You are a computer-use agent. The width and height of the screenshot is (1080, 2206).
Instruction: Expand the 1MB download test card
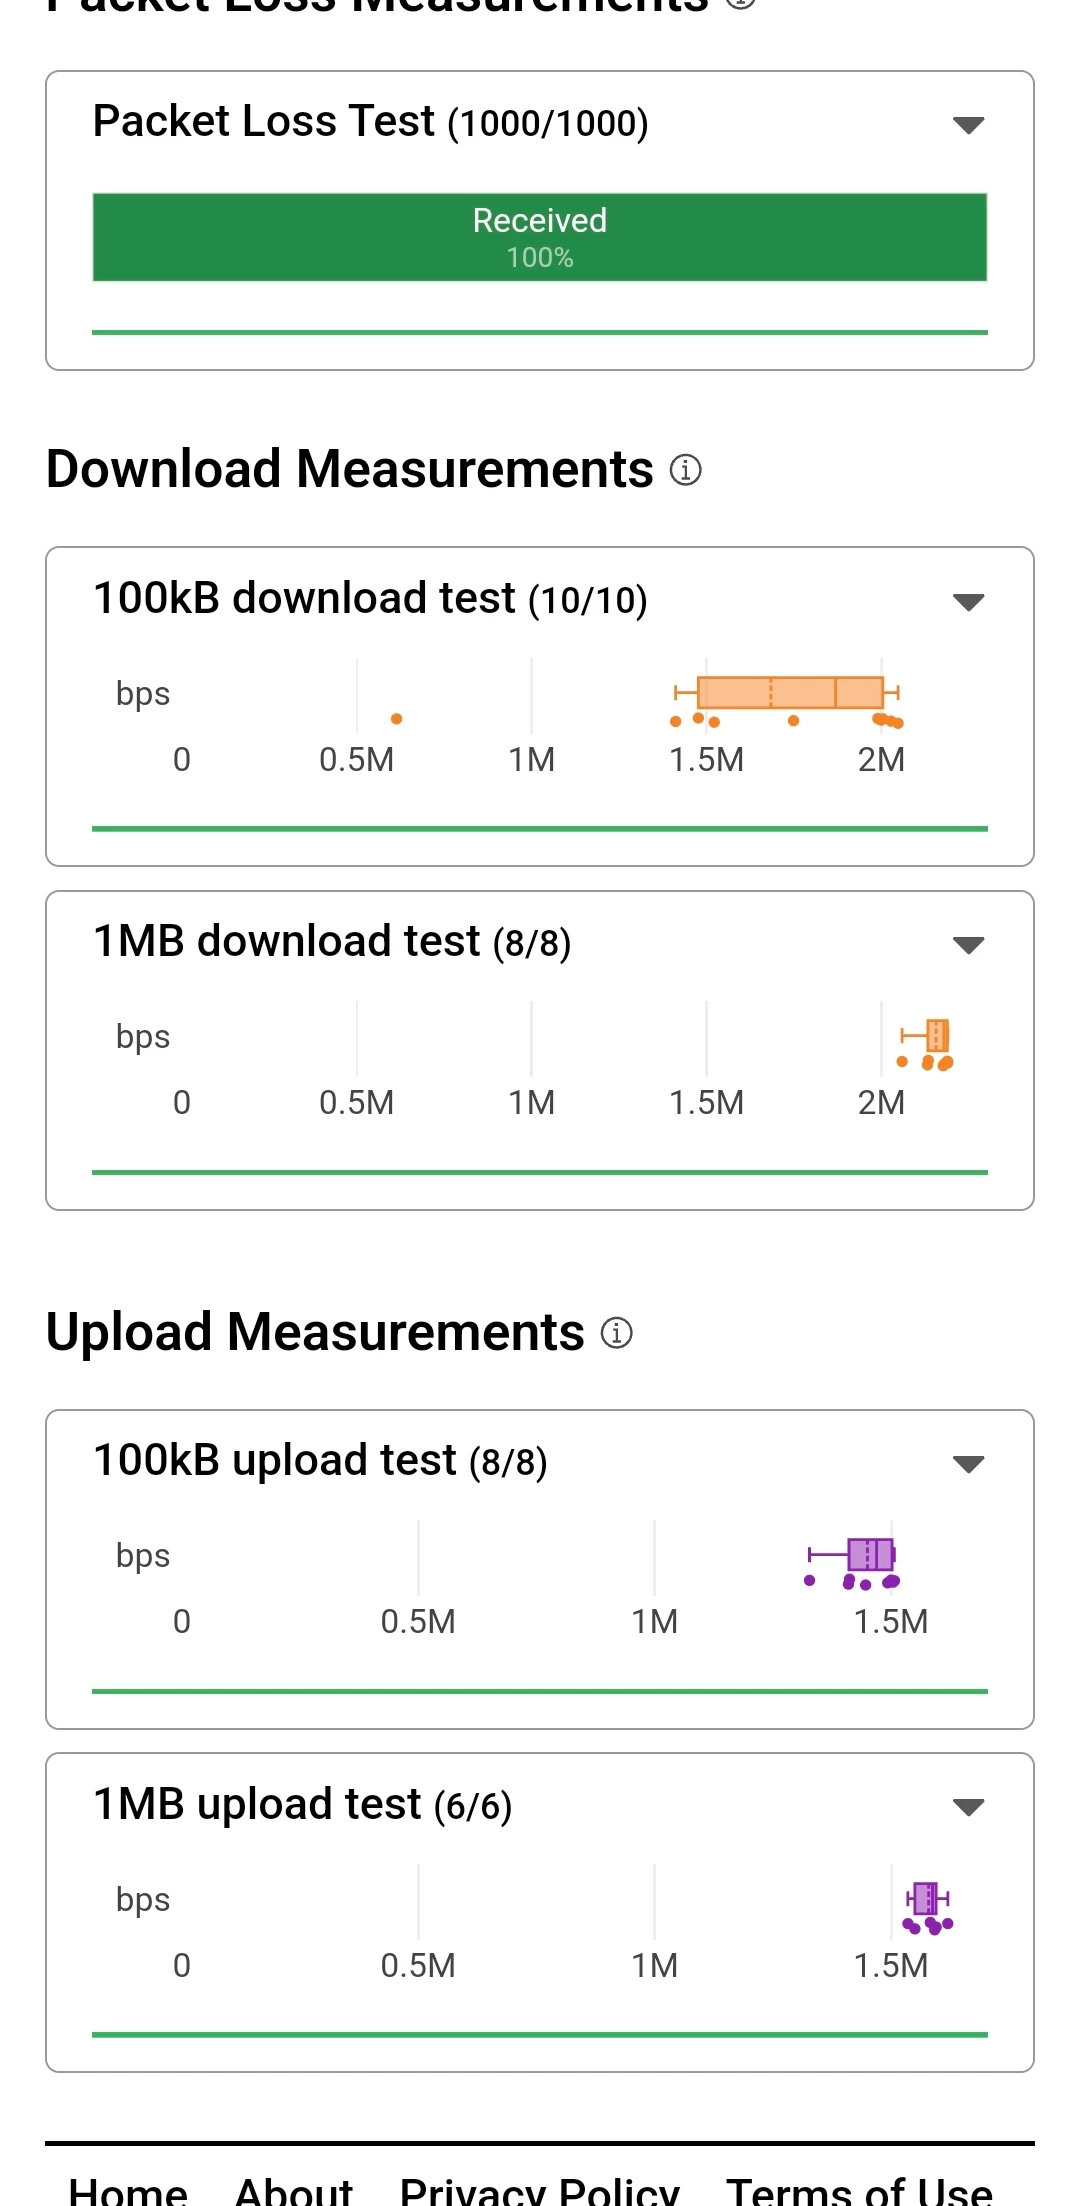968,945
